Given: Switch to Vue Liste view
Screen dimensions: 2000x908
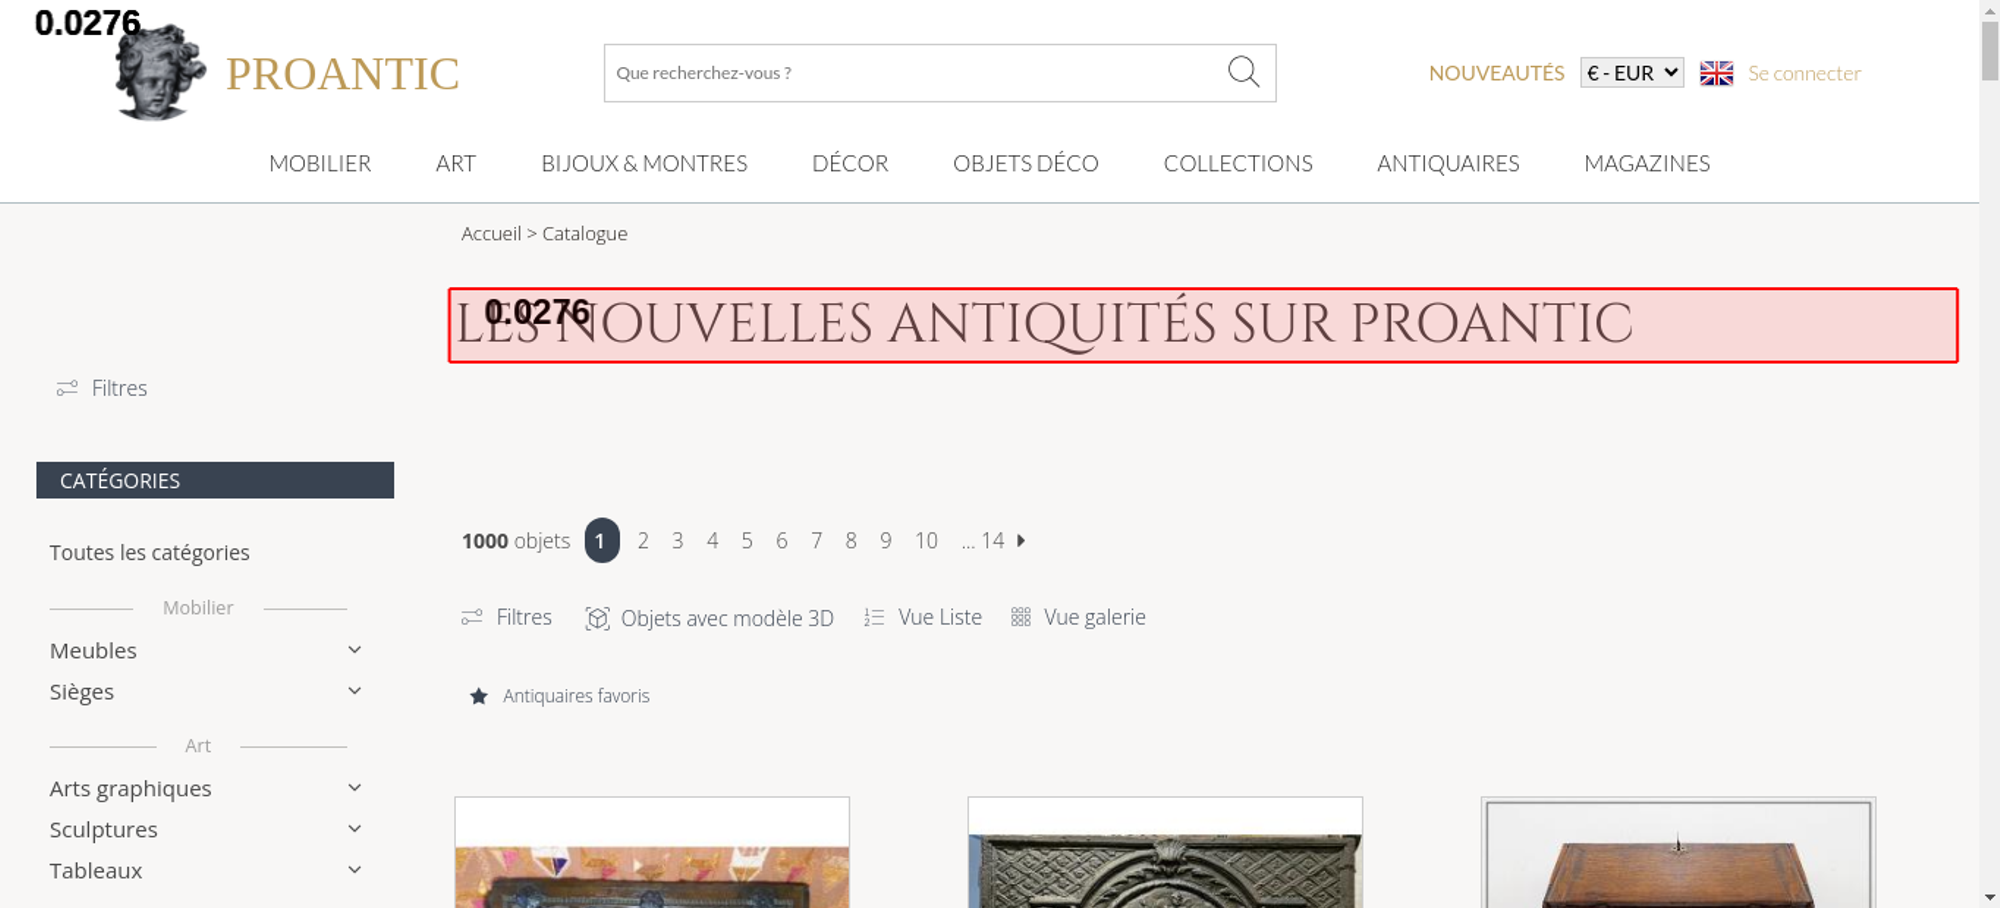Looking at the screenshot, I should pos(923,617).
